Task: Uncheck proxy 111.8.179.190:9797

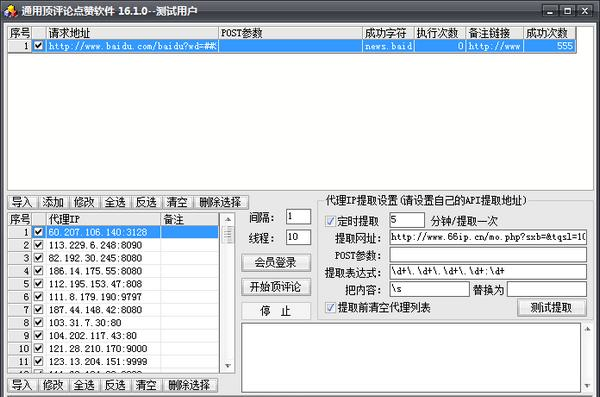Action: click(x=38, y=297)
